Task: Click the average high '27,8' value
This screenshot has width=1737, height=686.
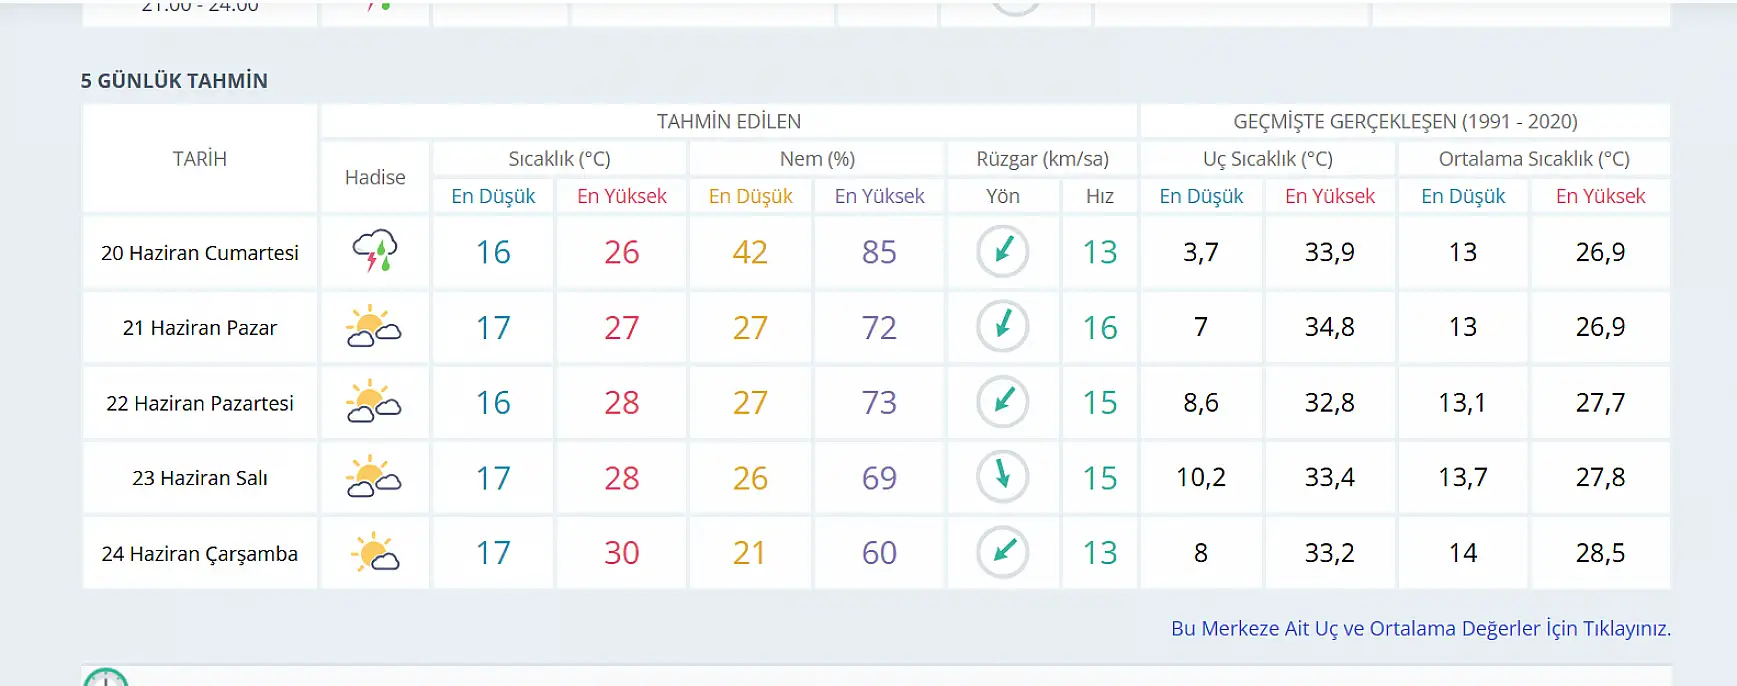Action: point(1600,478)
